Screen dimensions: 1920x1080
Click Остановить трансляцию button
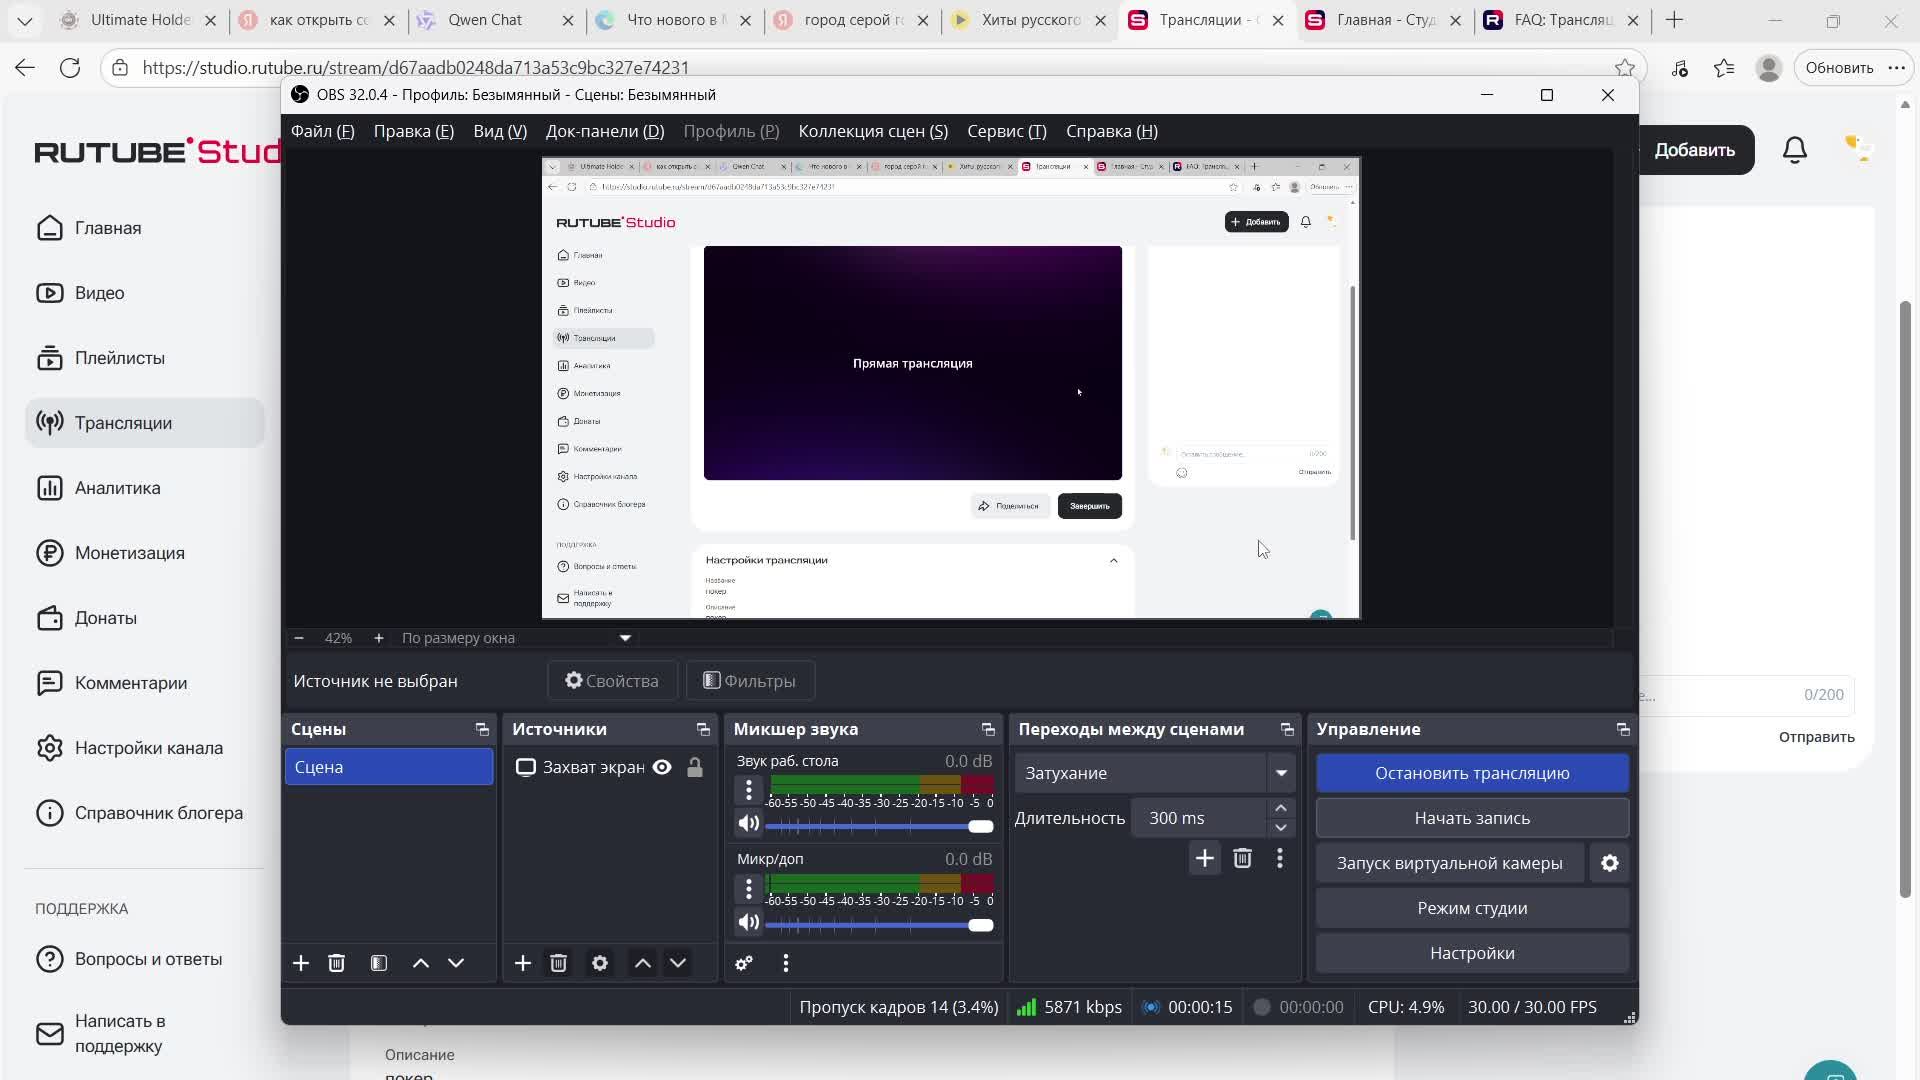pos(1472,773)
